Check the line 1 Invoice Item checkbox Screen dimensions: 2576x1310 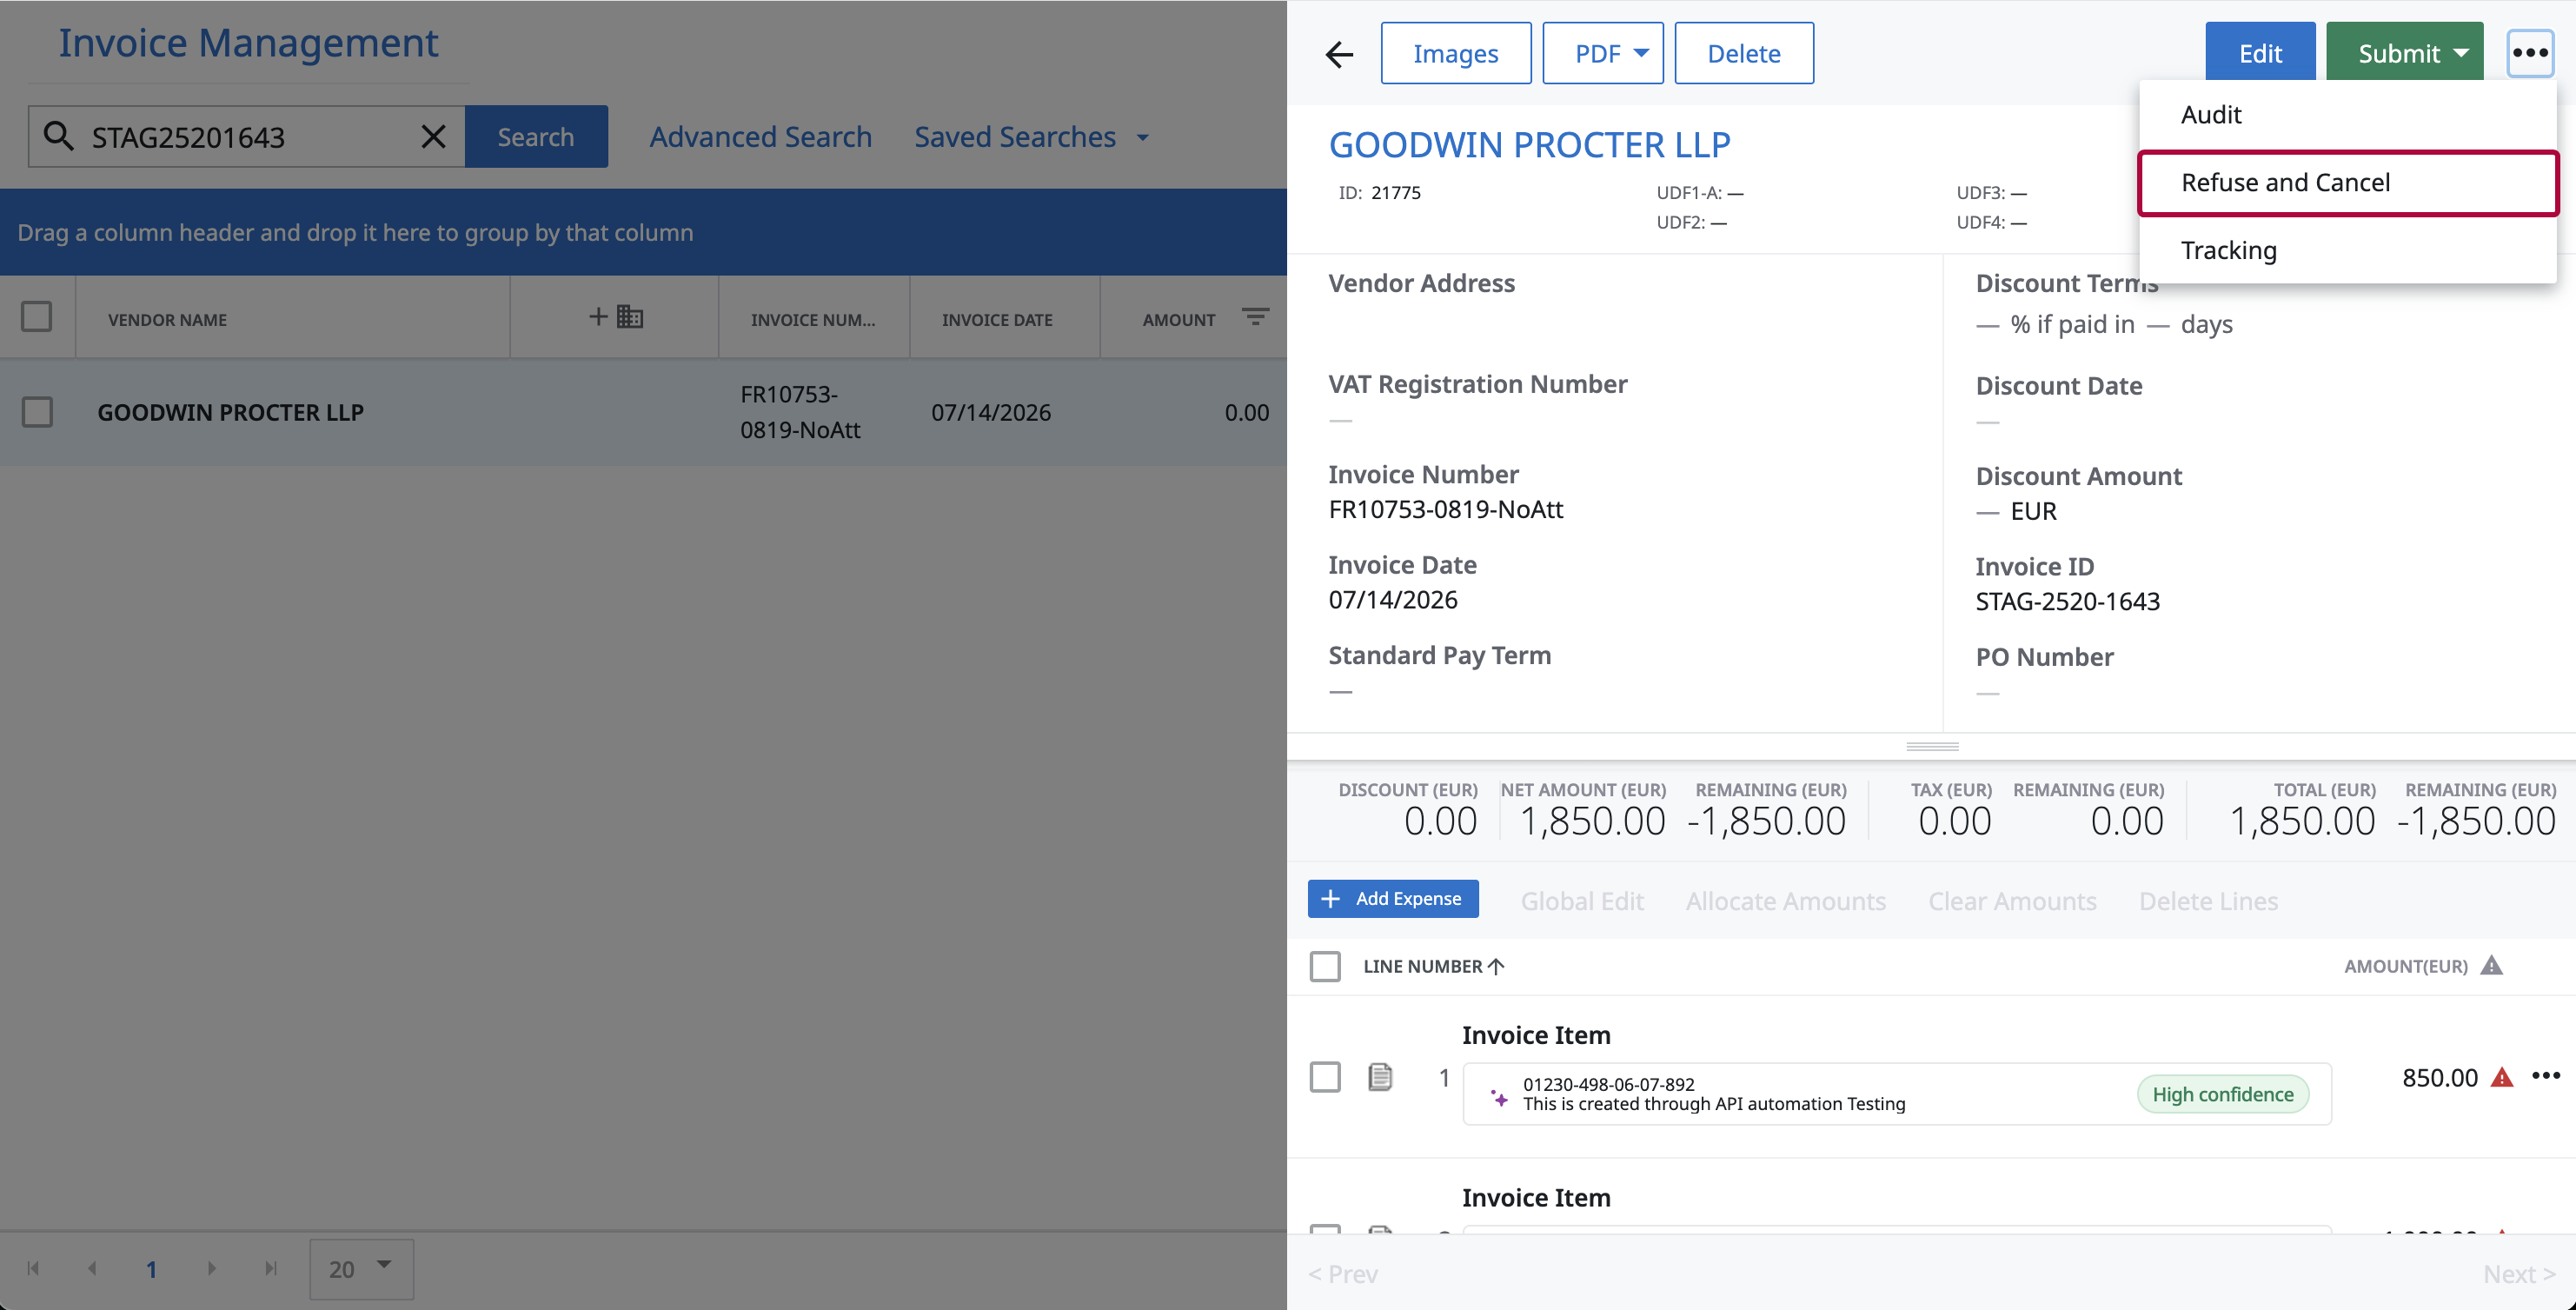click(1325, 1077)
